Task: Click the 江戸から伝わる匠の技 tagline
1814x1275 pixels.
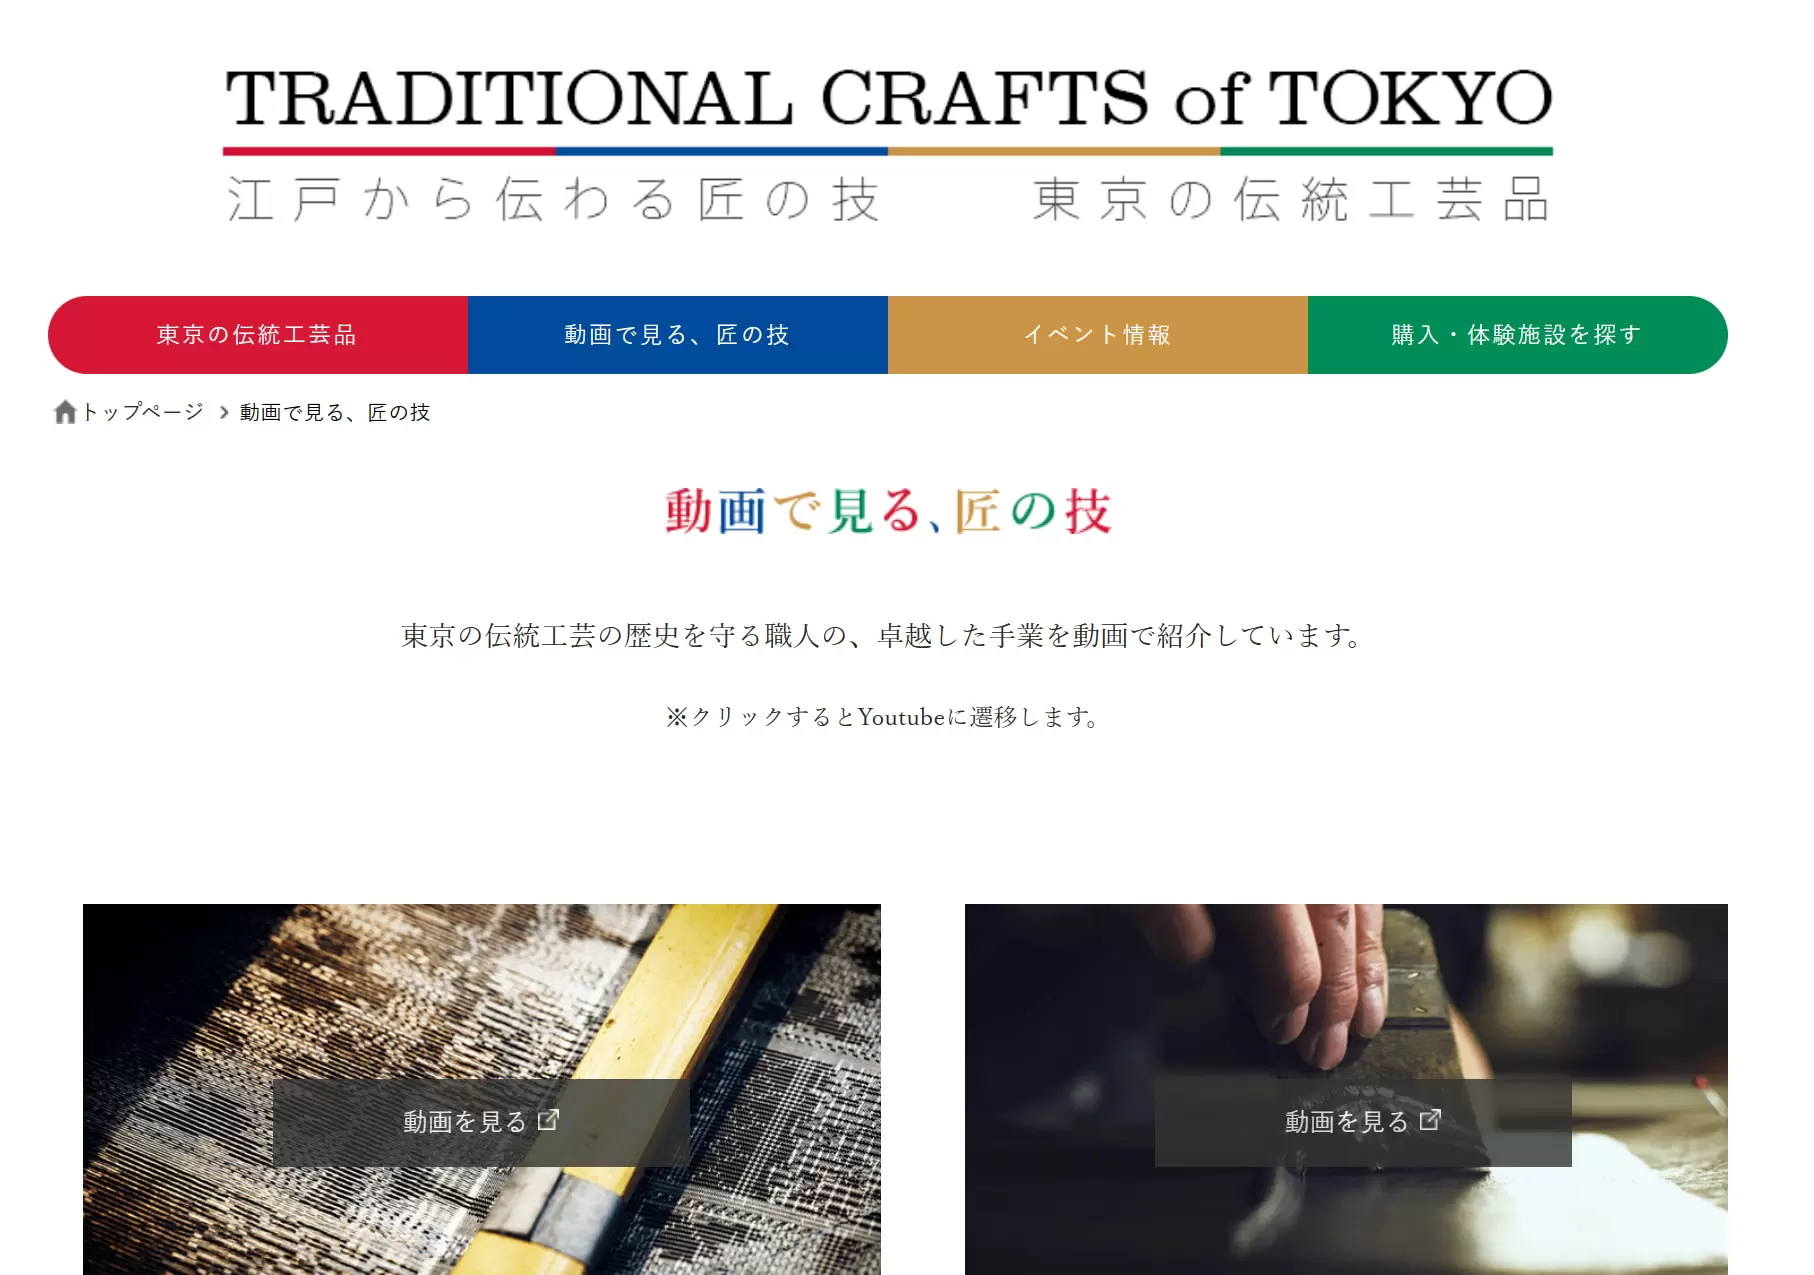Action: click(553, 199)
